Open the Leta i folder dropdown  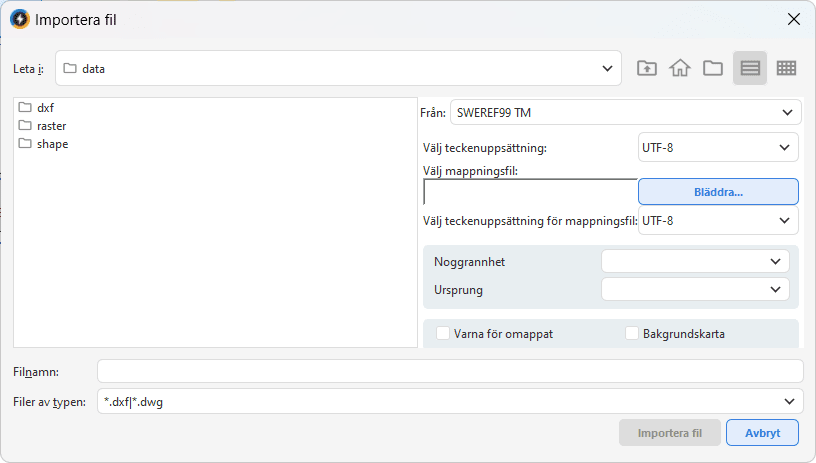pos(339,68)
